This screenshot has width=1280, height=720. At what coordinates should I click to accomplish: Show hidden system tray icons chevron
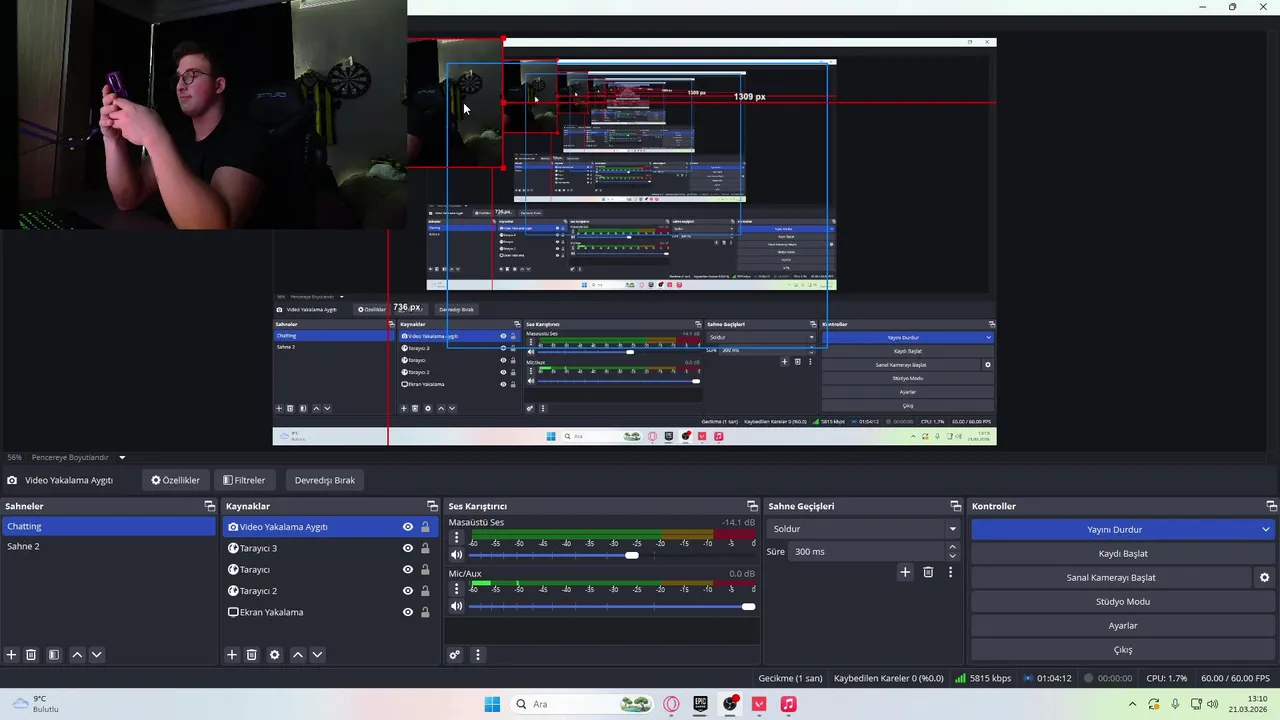[x=1132, y=704]
